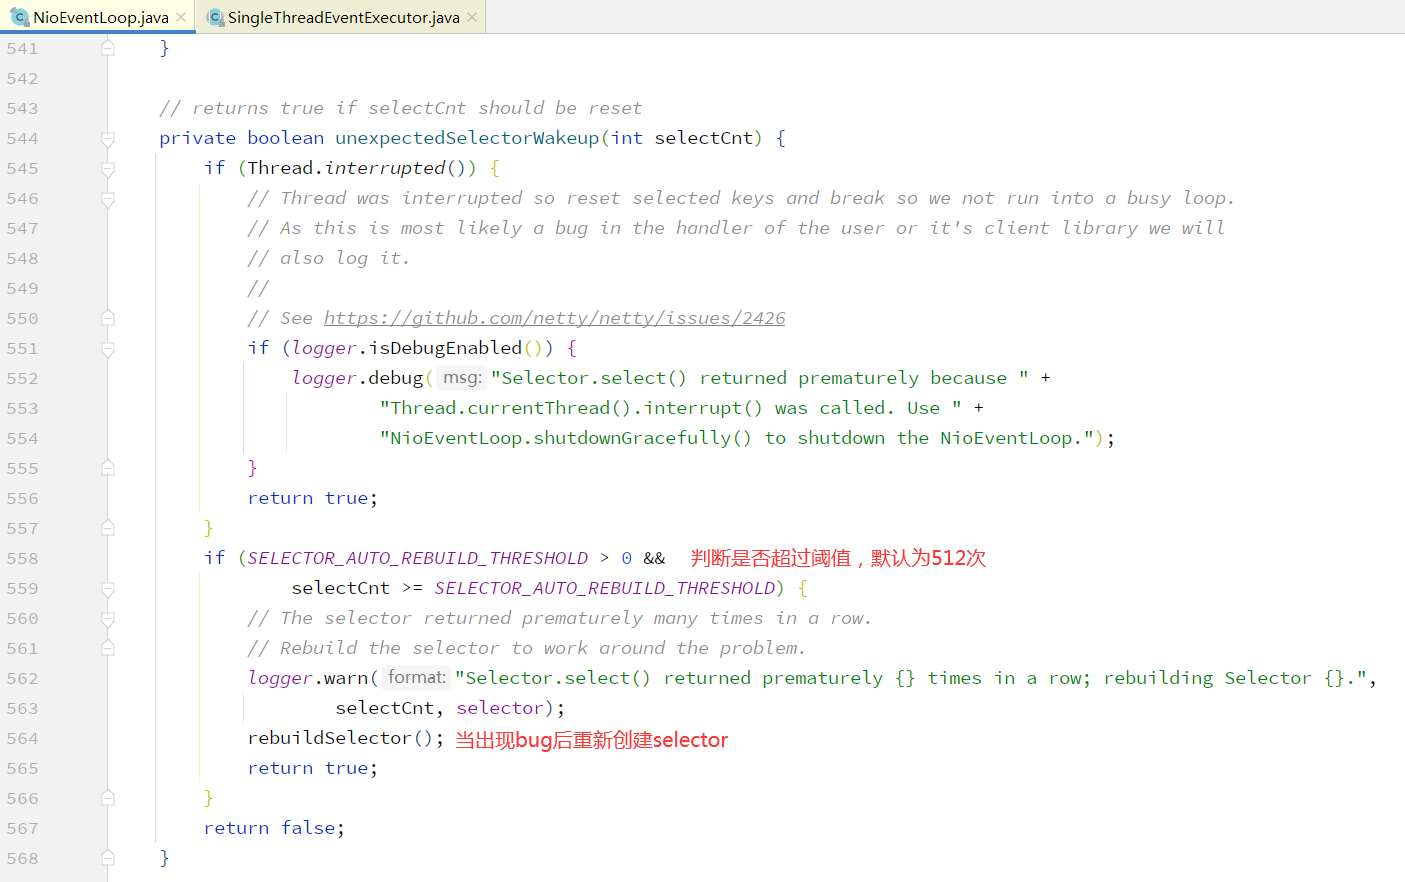Click 'return true;' on line 556
Image resolution: width=1405 pixels, height=882 pixels.
coord(313,498)
